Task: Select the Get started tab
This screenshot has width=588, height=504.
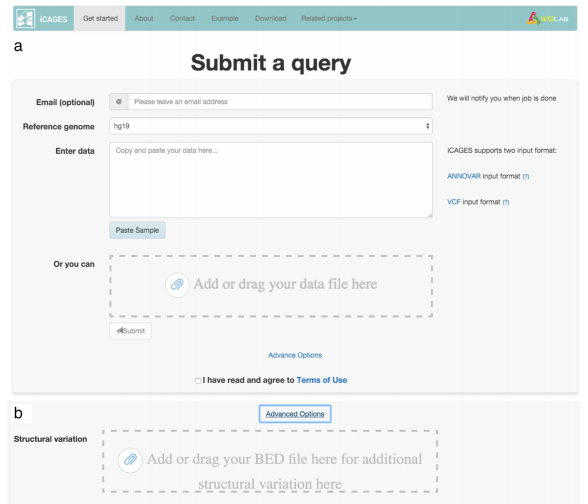Action: coord(100,18)
